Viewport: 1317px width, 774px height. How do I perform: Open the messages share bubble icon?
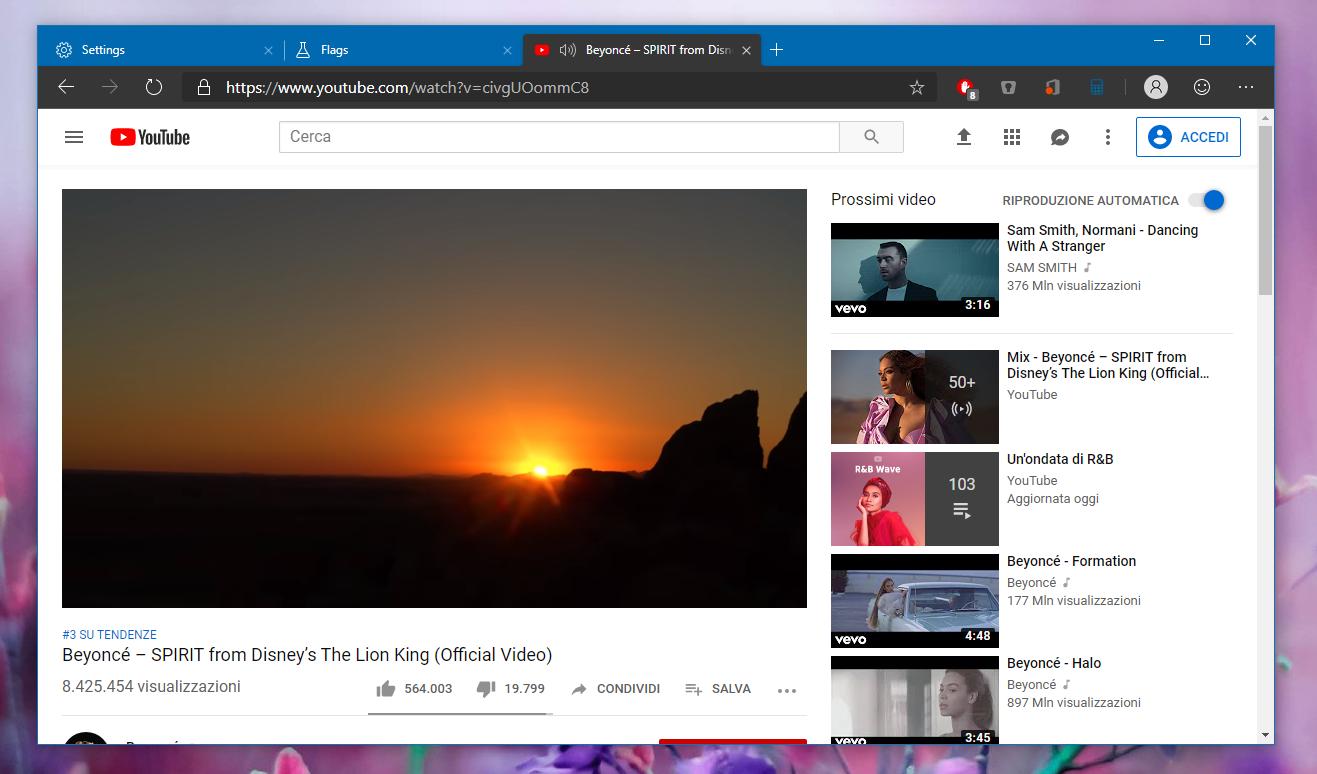click(1060, 137)
